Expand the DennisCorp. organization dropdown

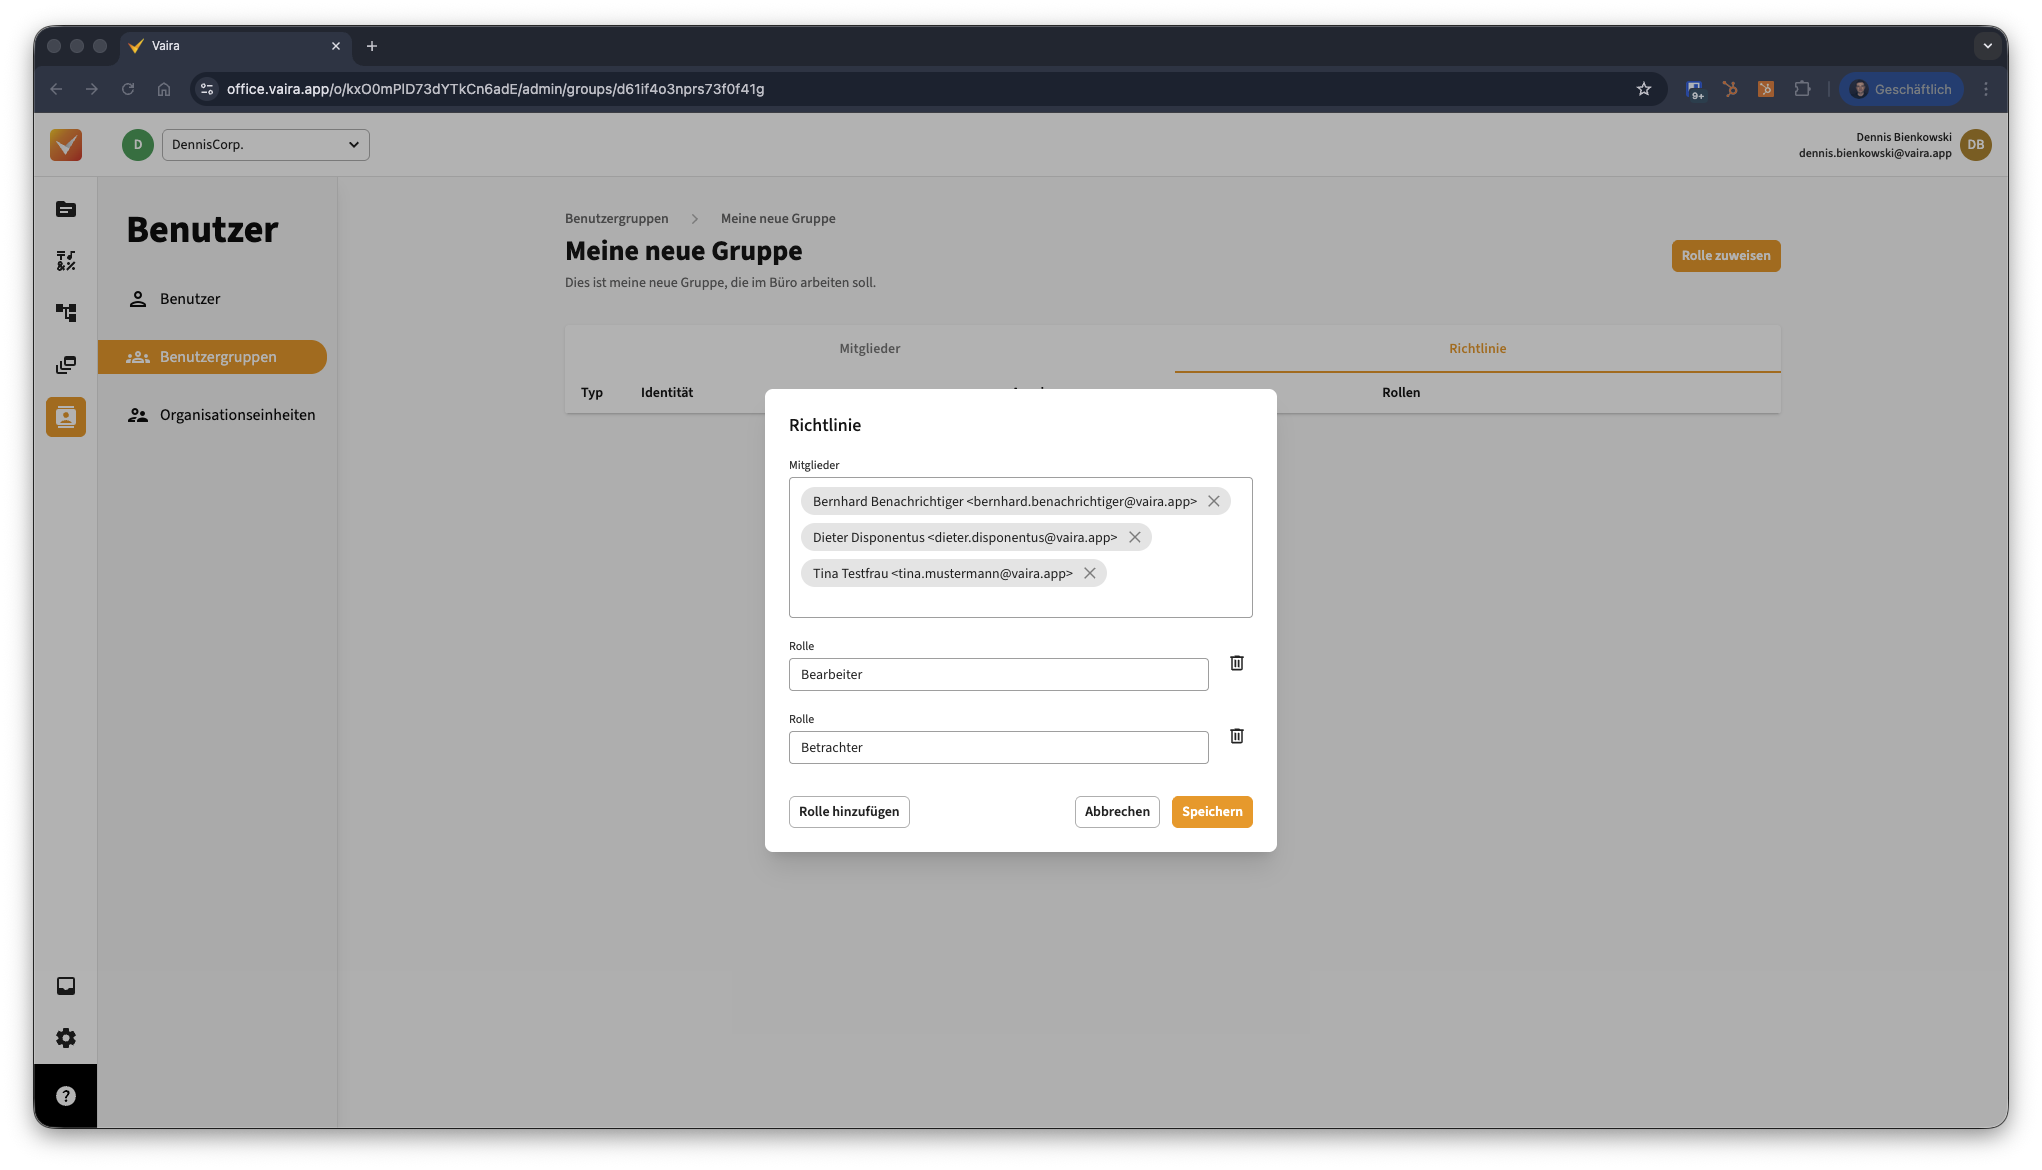point(266,145)
